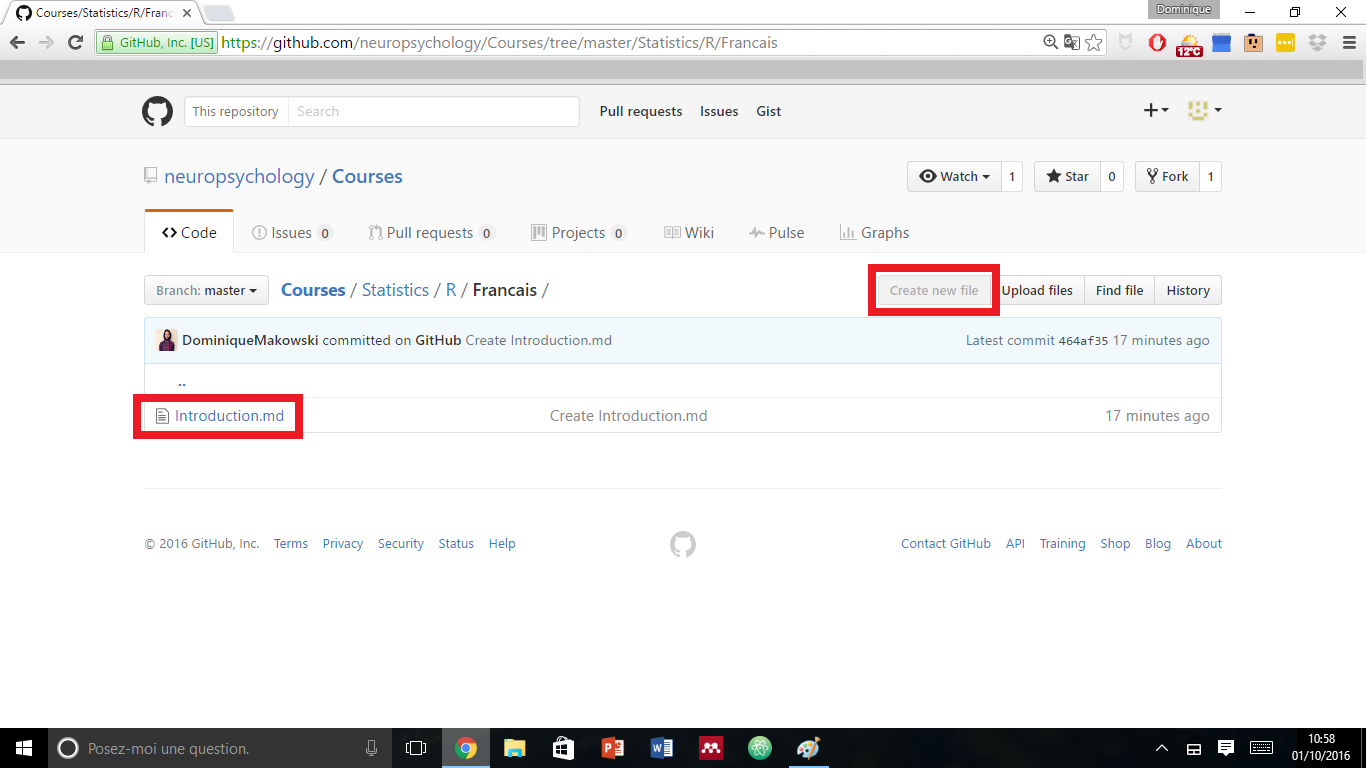Focus the GitHub repository search field

point(433,111)
